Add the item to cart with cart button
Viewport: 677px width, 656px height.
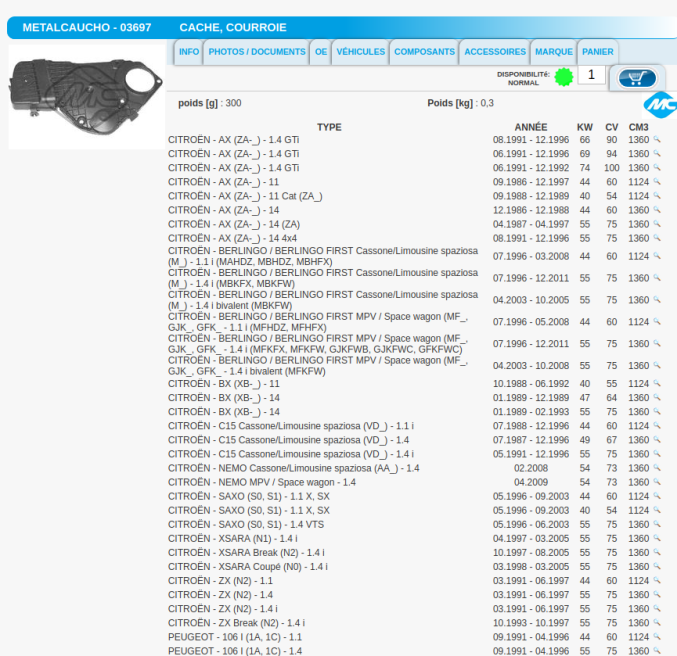click(x=637, y=78)
